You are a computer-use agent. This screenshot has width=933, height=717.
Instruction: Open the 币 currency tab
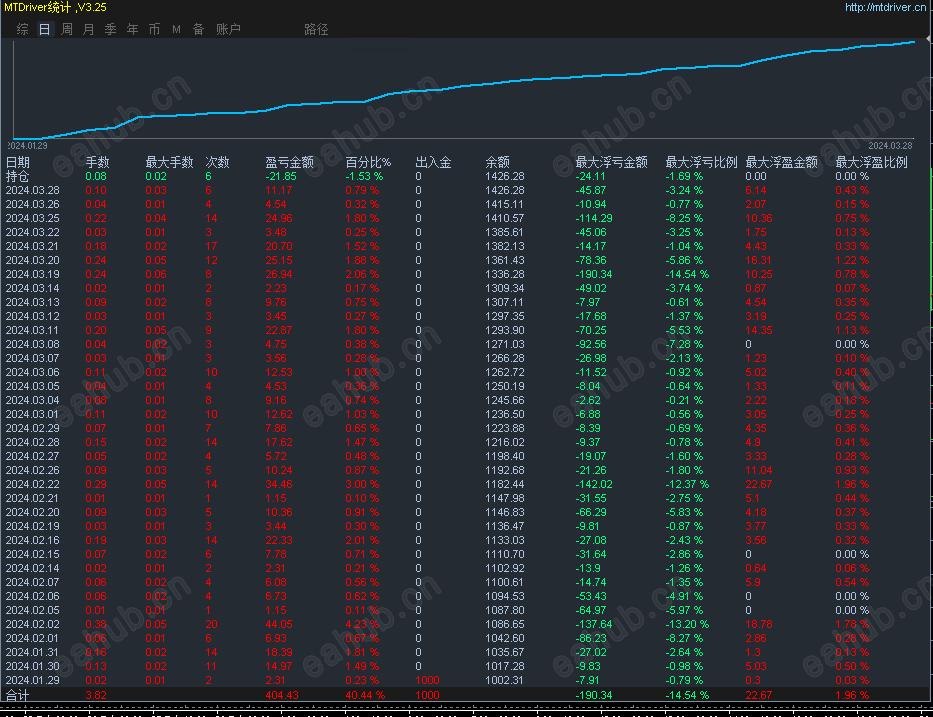155,29
